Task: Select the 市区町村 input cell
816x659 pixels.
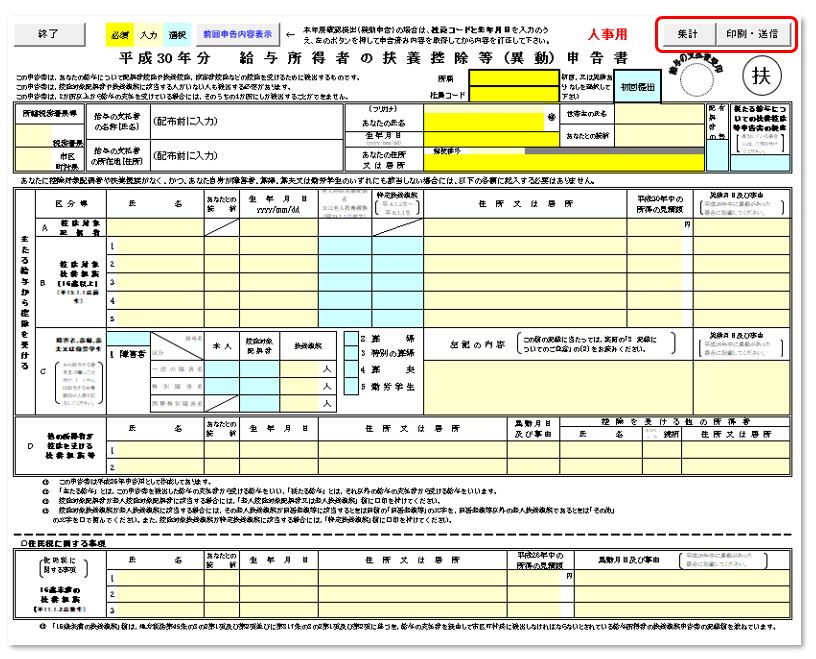Action: [x=34, y=159]
